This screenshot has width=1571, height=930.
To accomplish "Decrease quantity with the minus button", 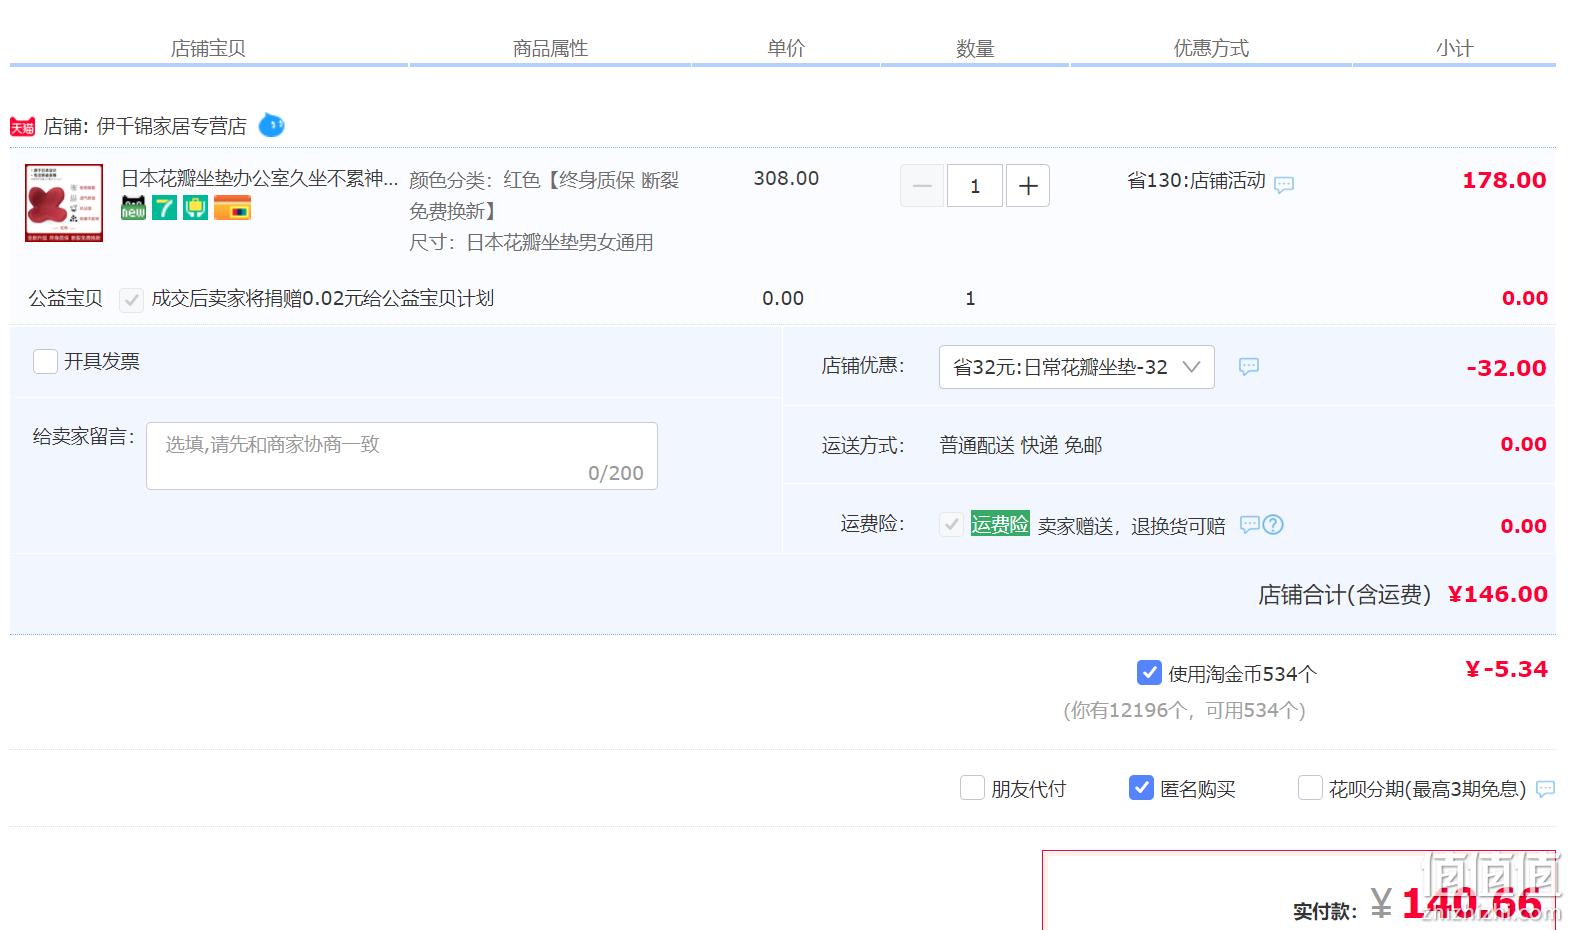I will 922,186.
